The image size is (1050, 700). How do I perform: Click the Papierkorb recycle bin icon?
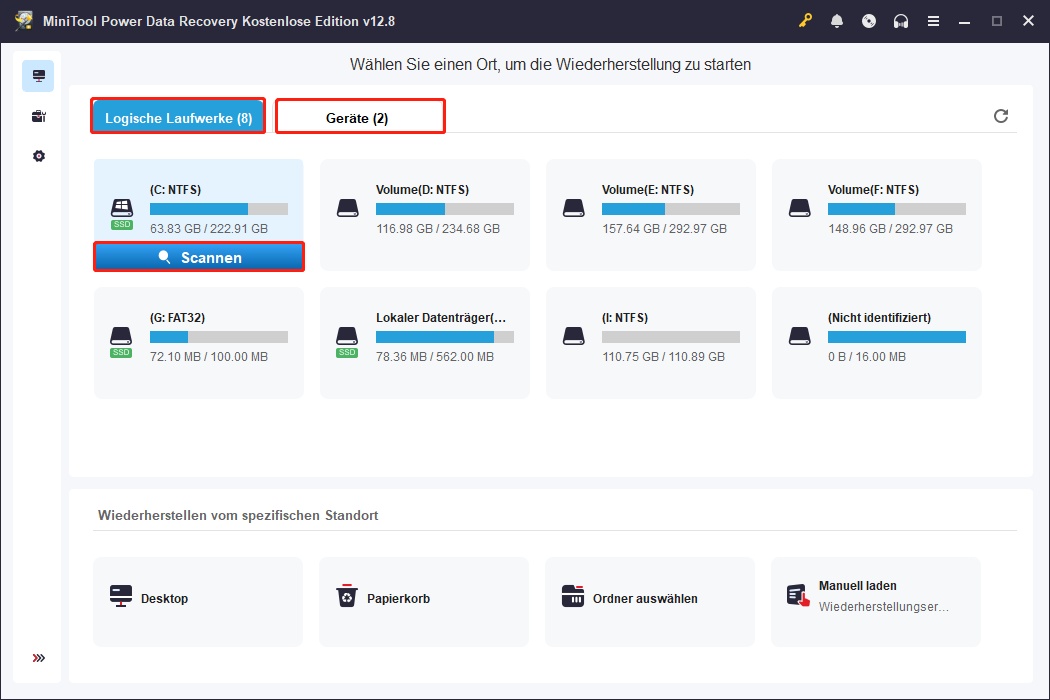click(x=347, y=596)
